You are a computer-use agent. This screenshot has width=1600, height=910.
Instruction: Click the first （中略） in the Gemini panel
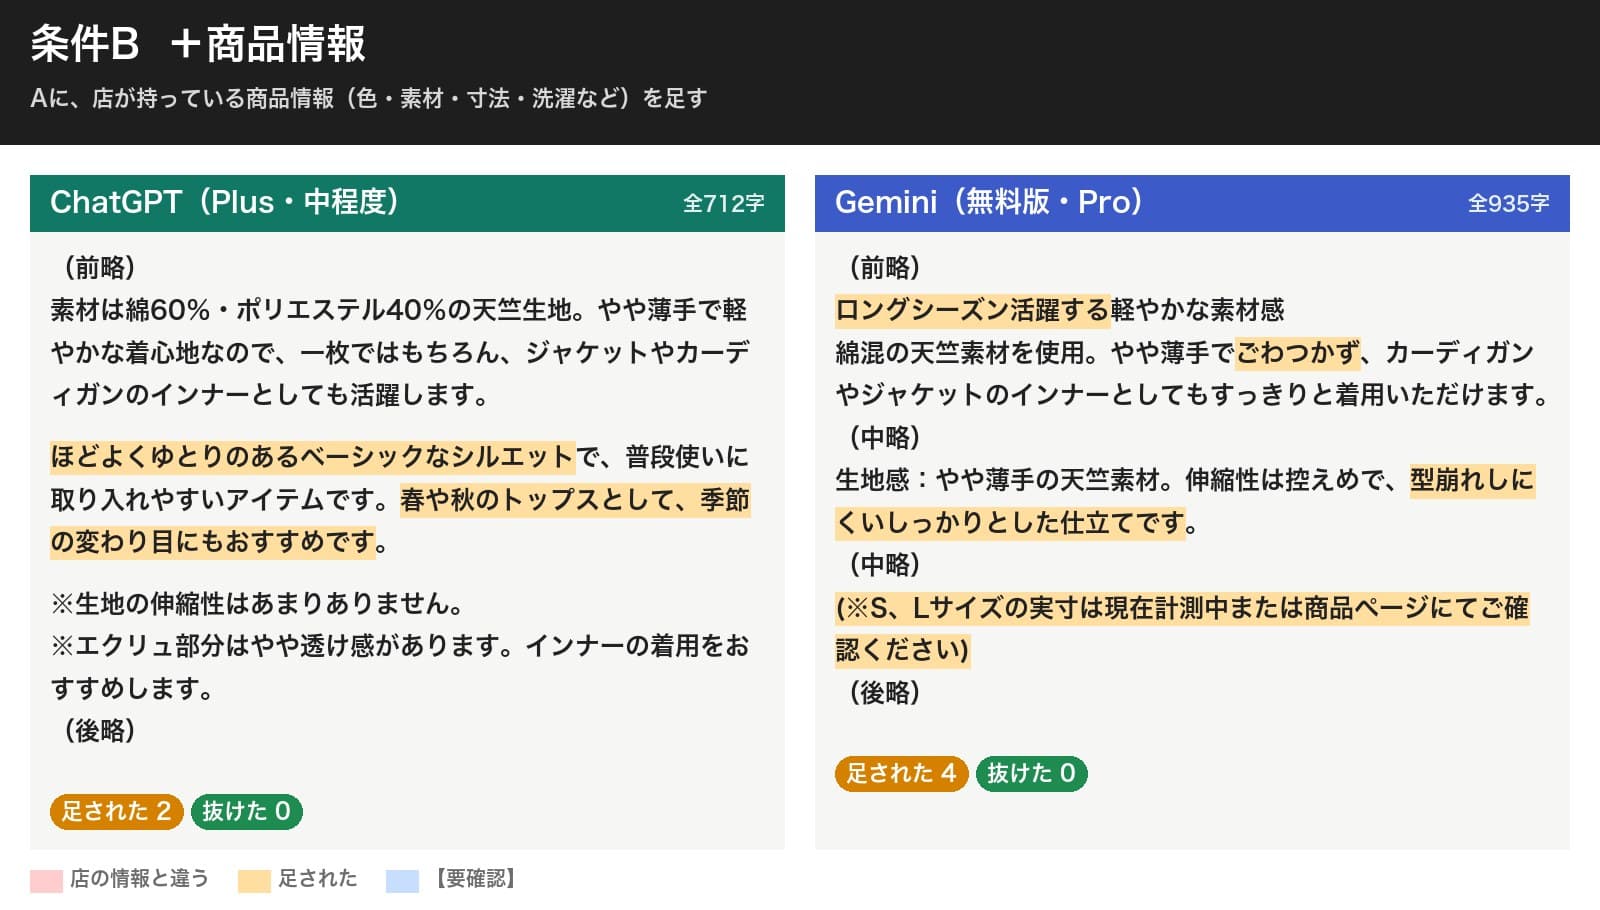885,437
